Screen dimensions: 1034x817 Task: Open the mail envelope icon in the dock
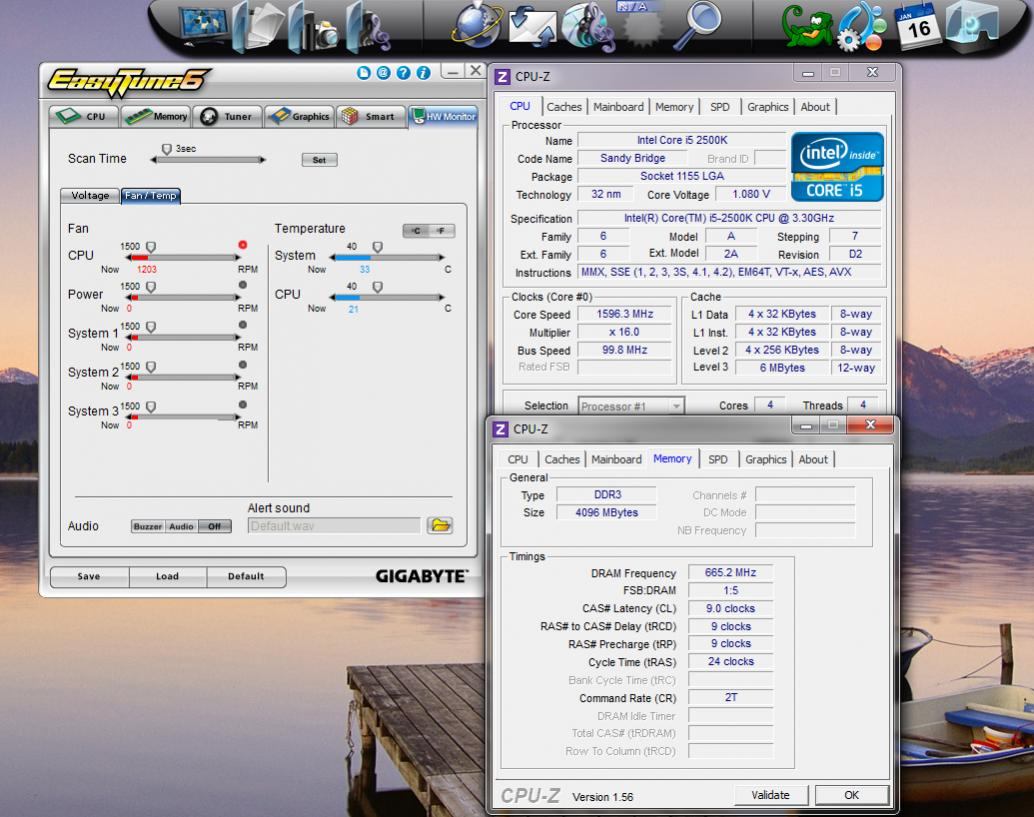pos(533,26)
